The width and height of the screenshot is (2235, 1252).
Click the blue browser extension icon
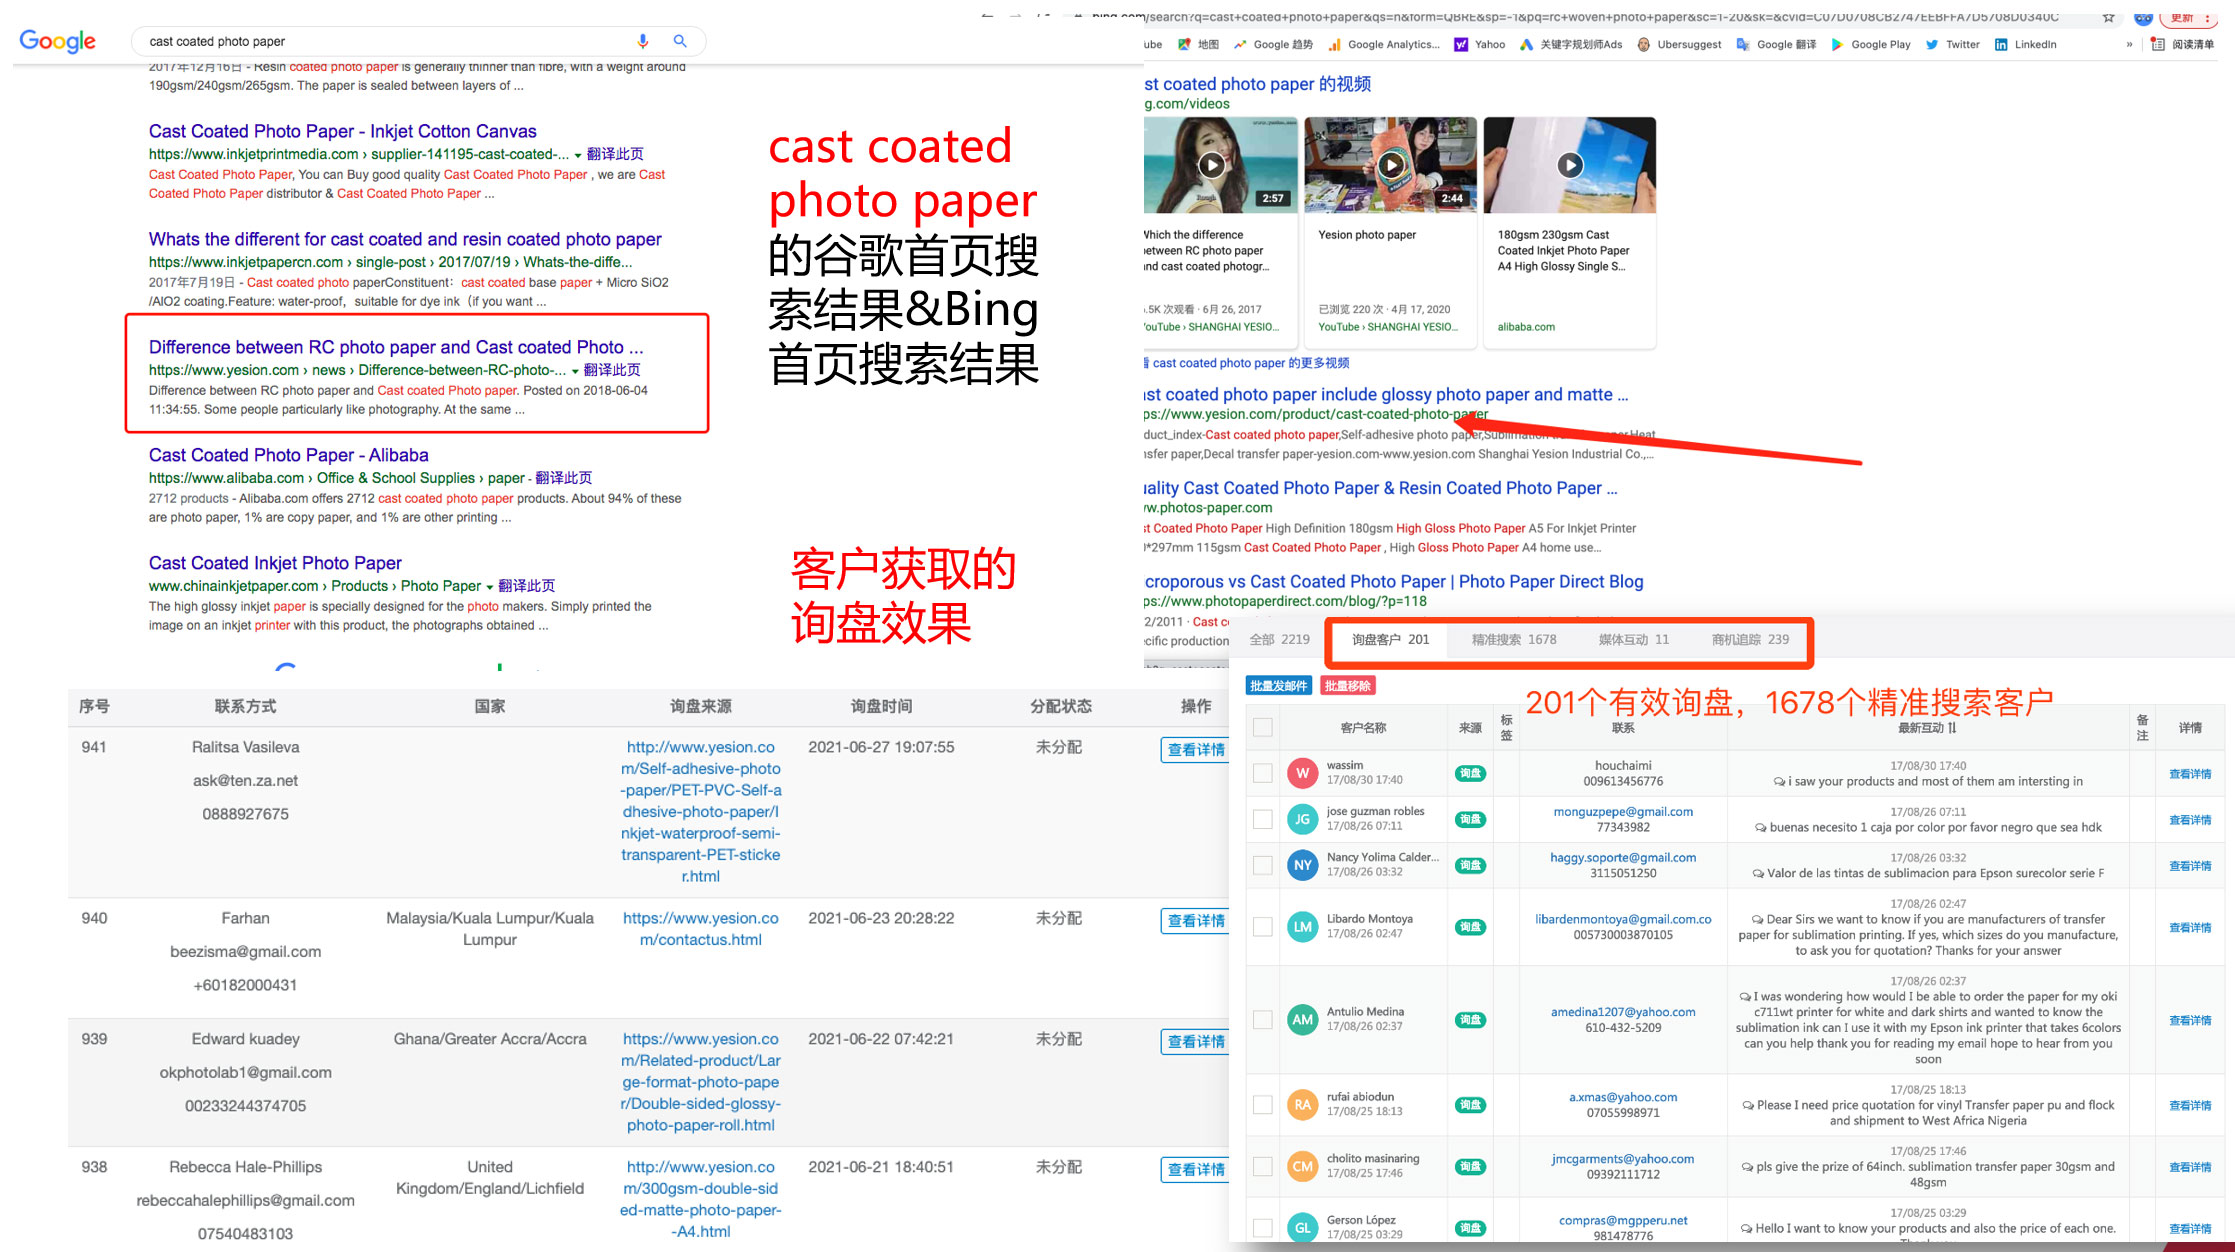(x=2143, y=17)
